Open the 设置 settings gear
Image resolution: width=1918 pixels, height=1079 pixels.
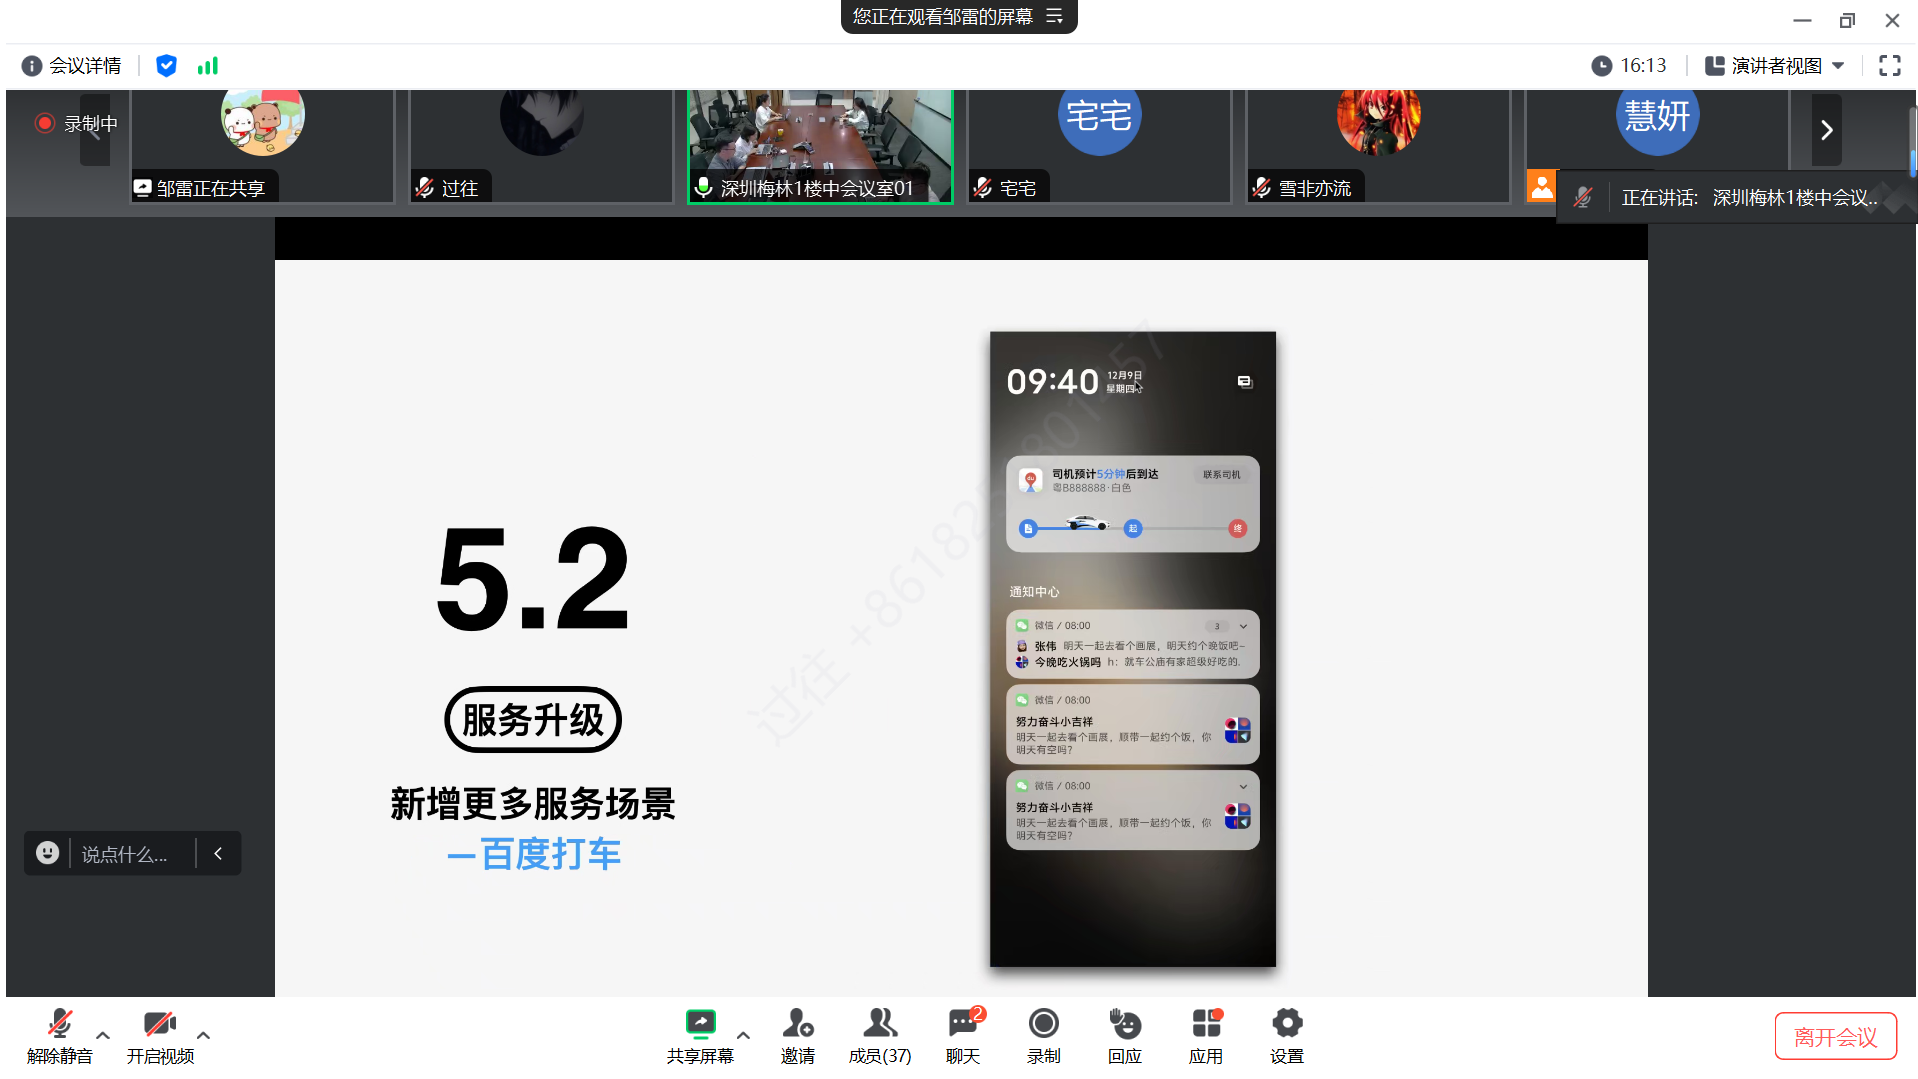(1287, 1036)
